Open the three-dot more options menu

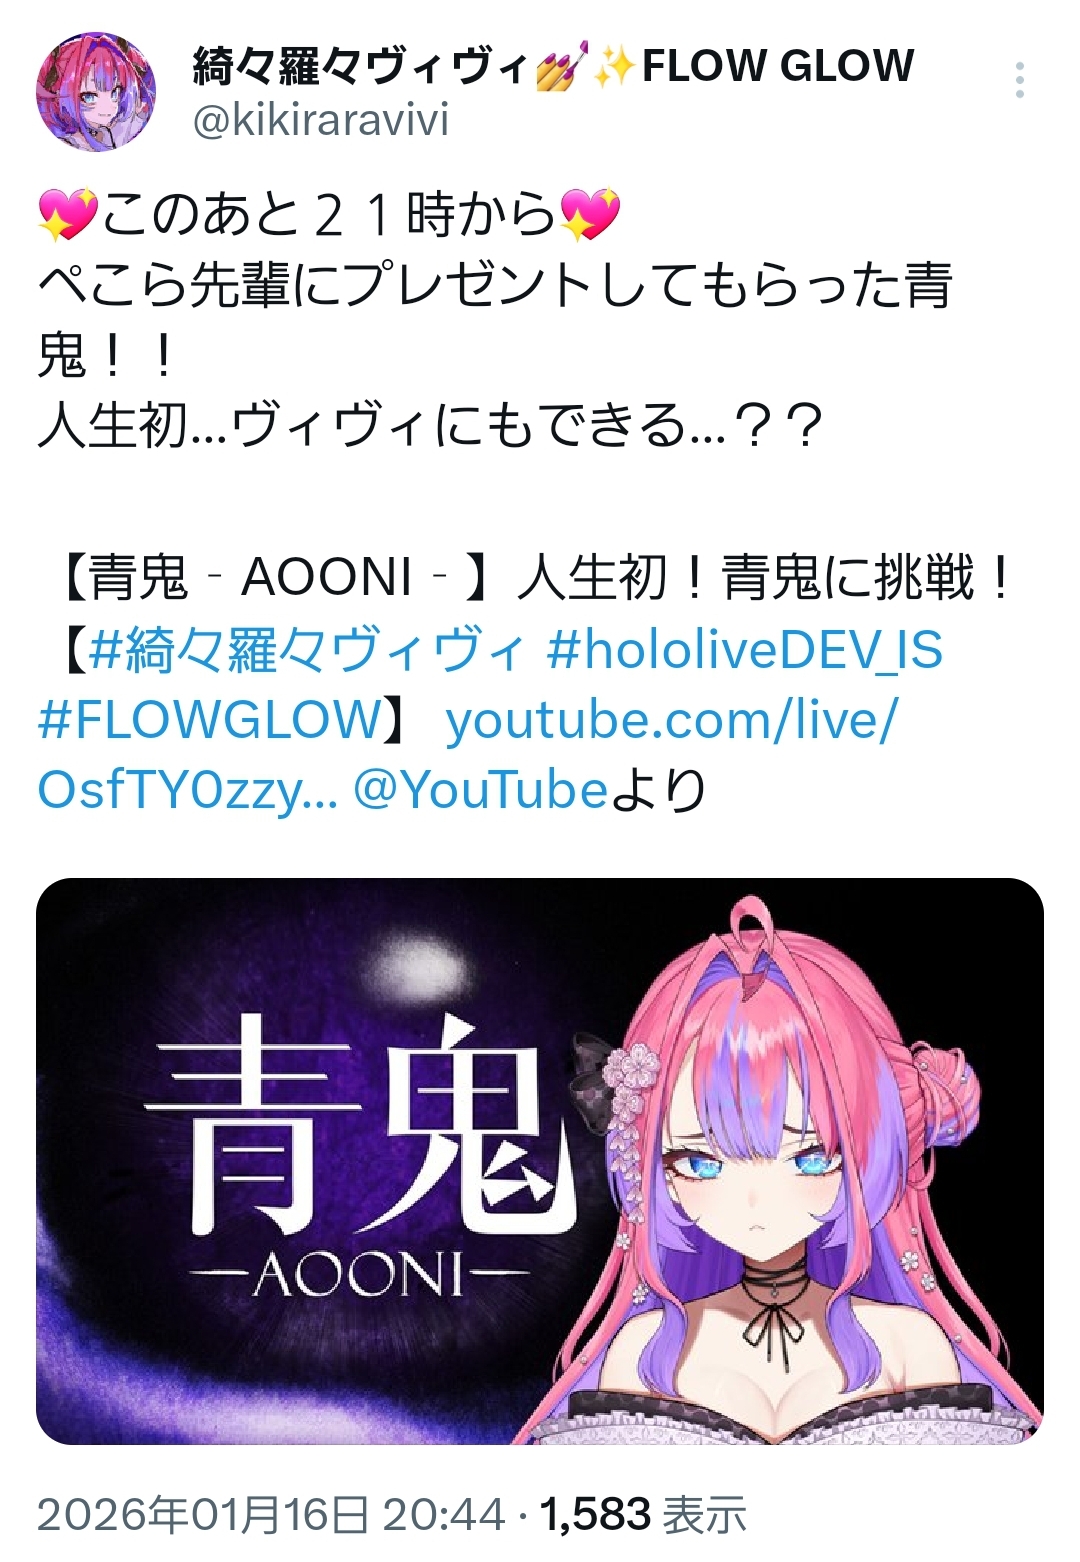tap(1019, 80)
